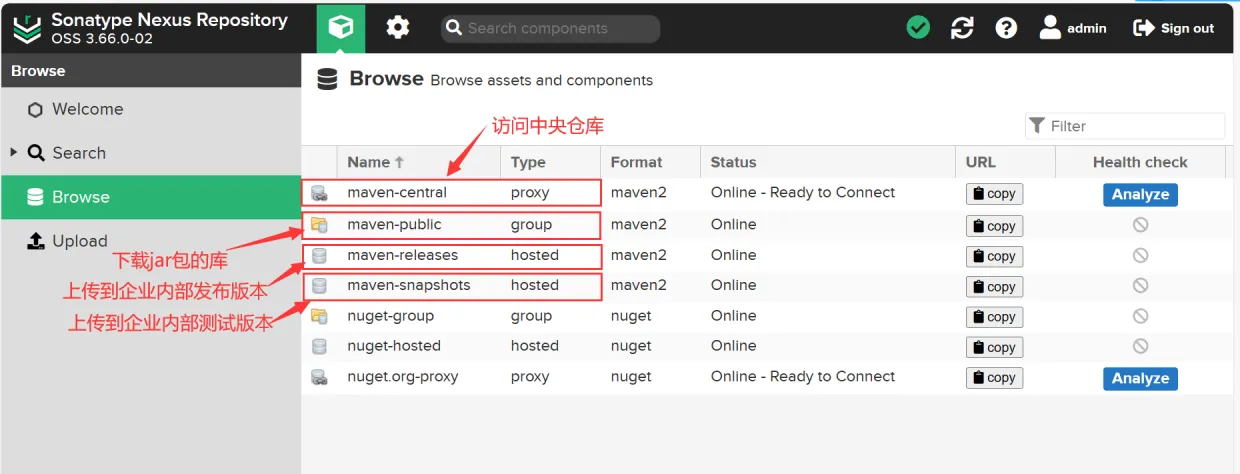Focus the Search components field
The height and width of the screenshot is (474, 1240).
point(550,28)
